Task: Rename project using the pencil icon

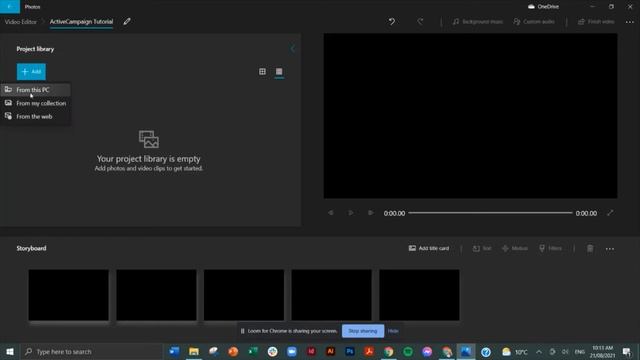Action: (127, 22)
